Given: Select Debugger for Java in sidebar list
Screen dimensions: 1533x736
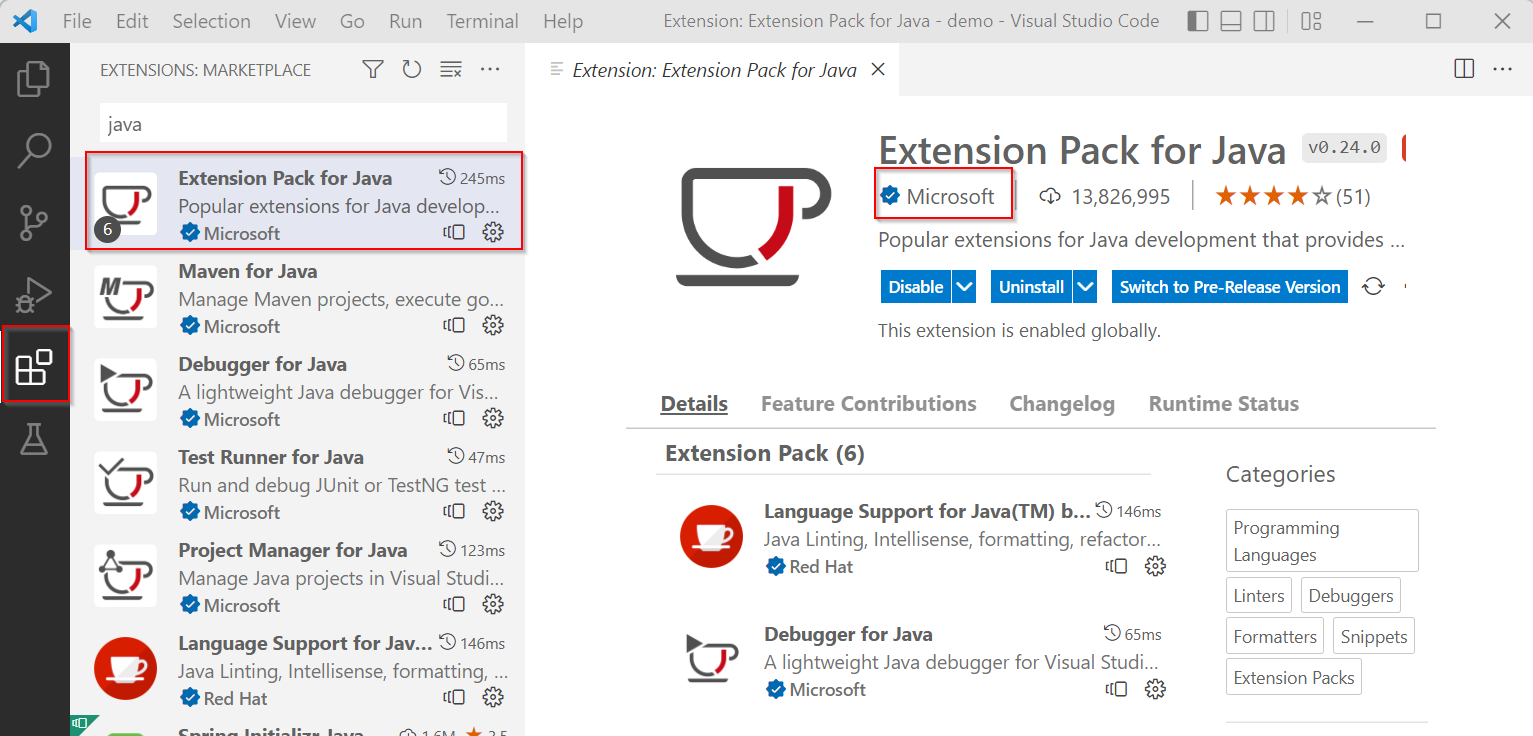Looking at the screenshot, I should pos(298,391).
